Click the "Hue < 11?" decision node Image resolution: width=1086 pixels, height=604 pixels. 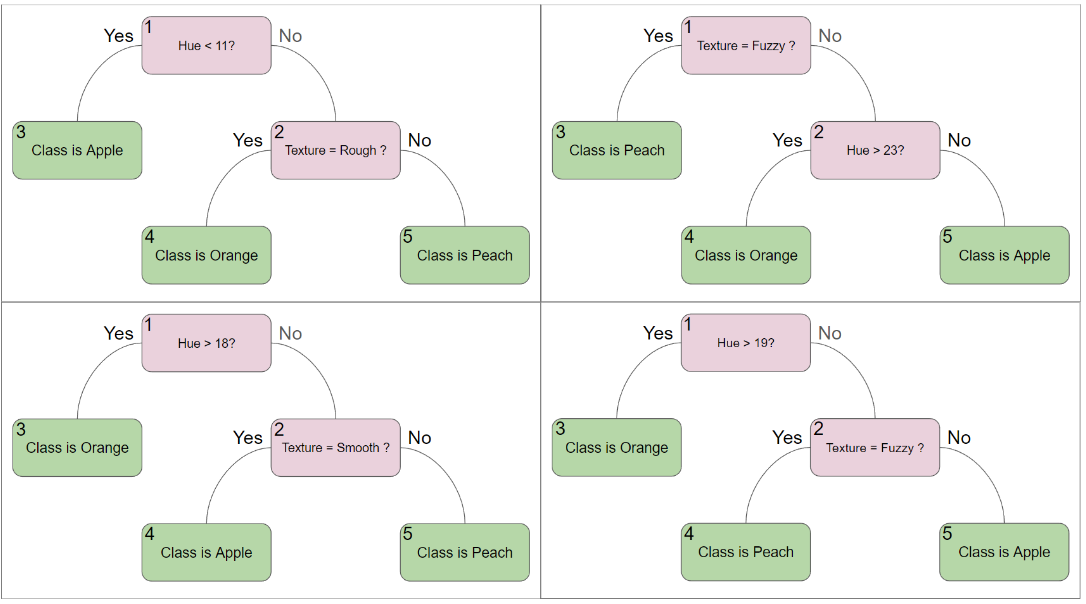[x=206, y=45]
